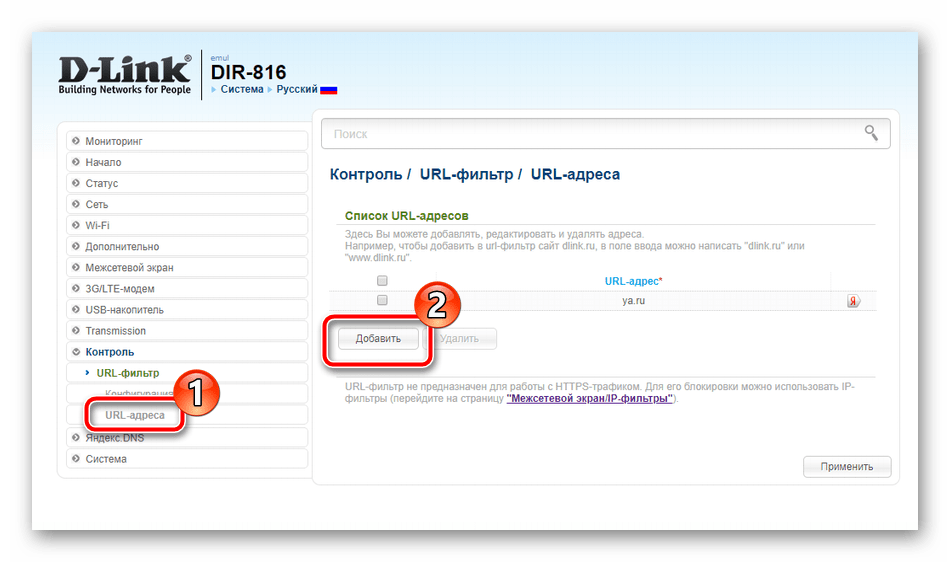Image resolution: width=950 pixels, height=562 pixels.
Task: Expand the 3G/LTE-модем section
Action: click(x=187, y=289)
